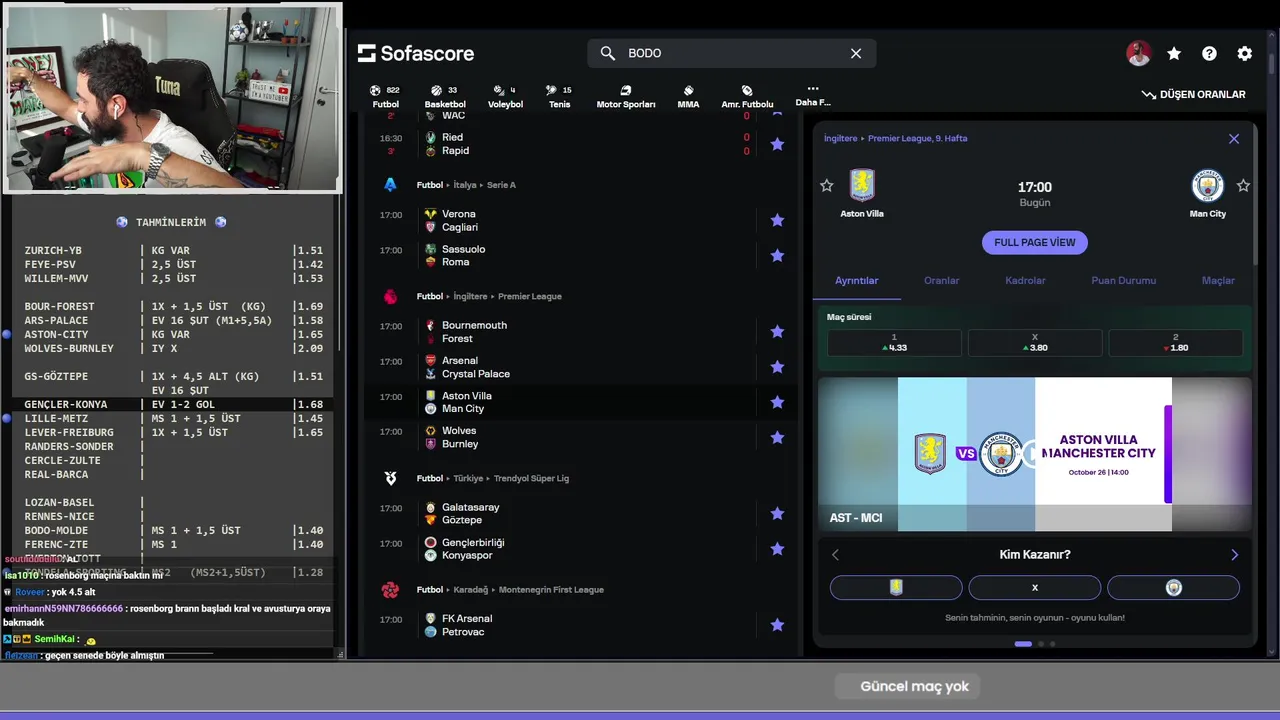Switch to the Kadrolar tab

pos(1025,281)
